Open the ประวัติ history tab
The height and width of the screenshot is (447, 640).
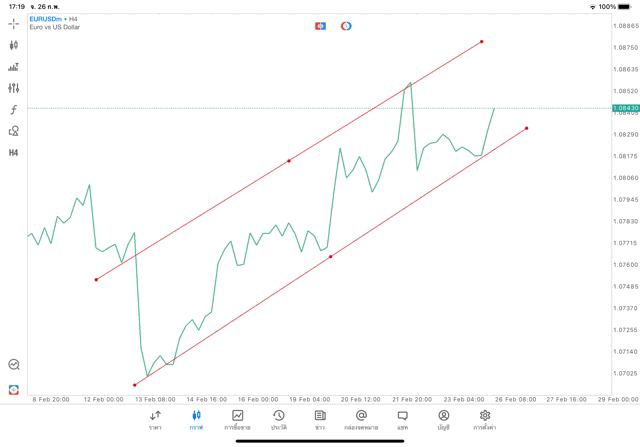[278, 419]
